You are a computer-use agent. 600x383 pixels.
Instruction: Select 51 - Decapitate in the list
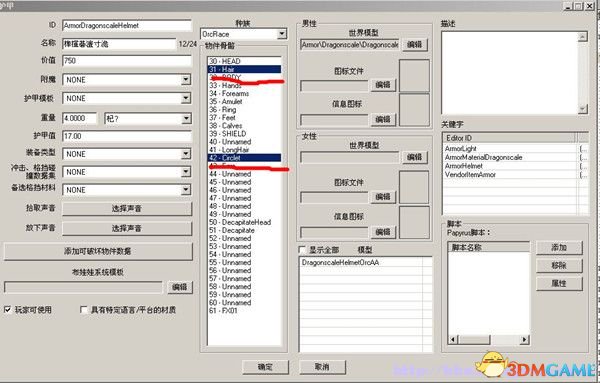point(245,230)
